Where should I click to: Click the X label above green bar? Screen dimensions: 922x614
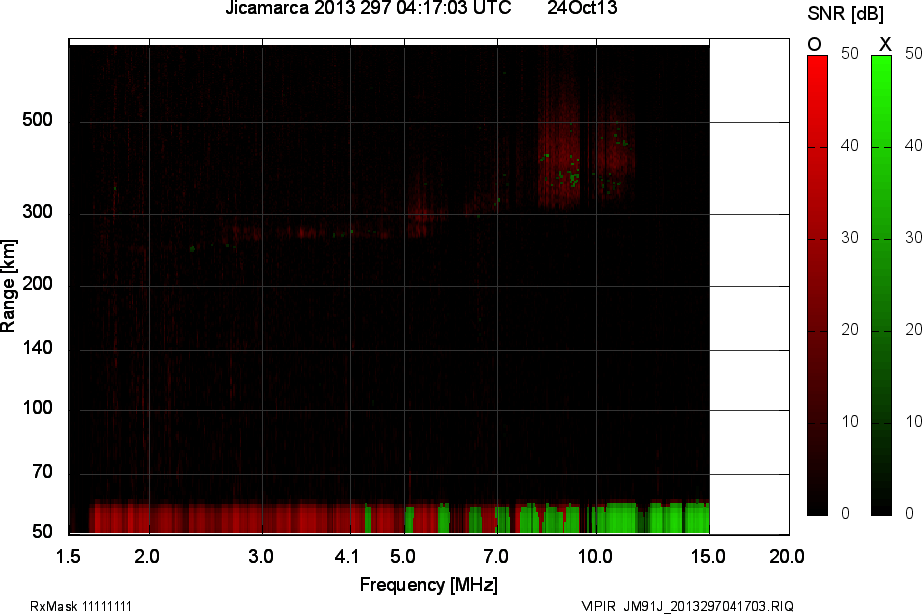tap(884, 44)
